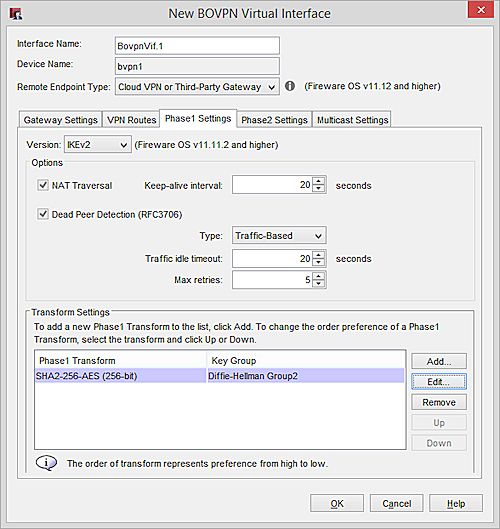500x529 pixels.
Task: Open Help for this dialog
Action: tap(456, 503)
